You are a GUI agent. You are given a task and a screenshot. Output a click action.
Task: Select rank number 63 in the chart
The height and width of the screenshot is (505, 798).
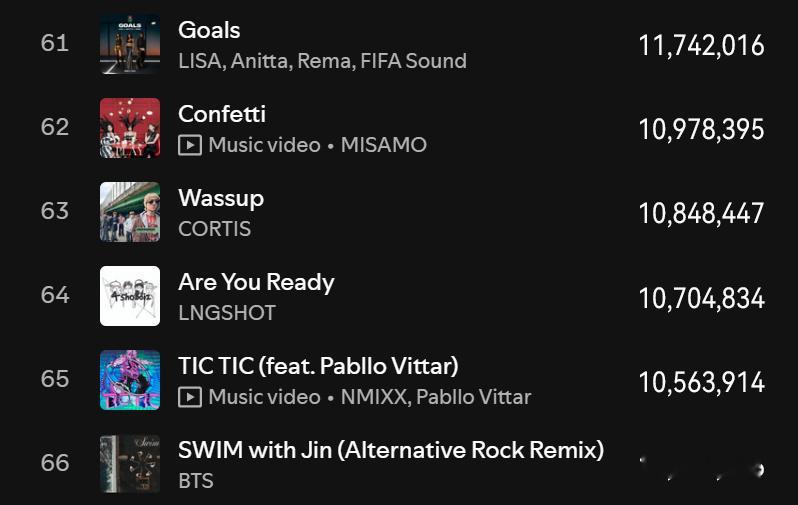55,211
